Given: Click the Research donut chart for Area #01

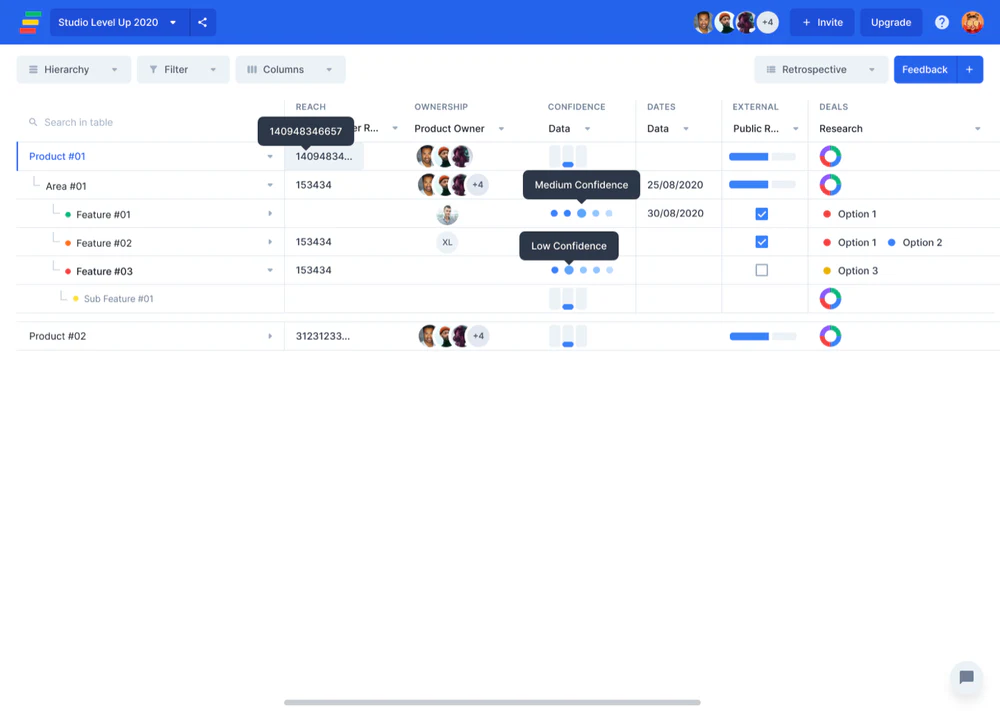Looking at the screenshot, I should point(830,185).
